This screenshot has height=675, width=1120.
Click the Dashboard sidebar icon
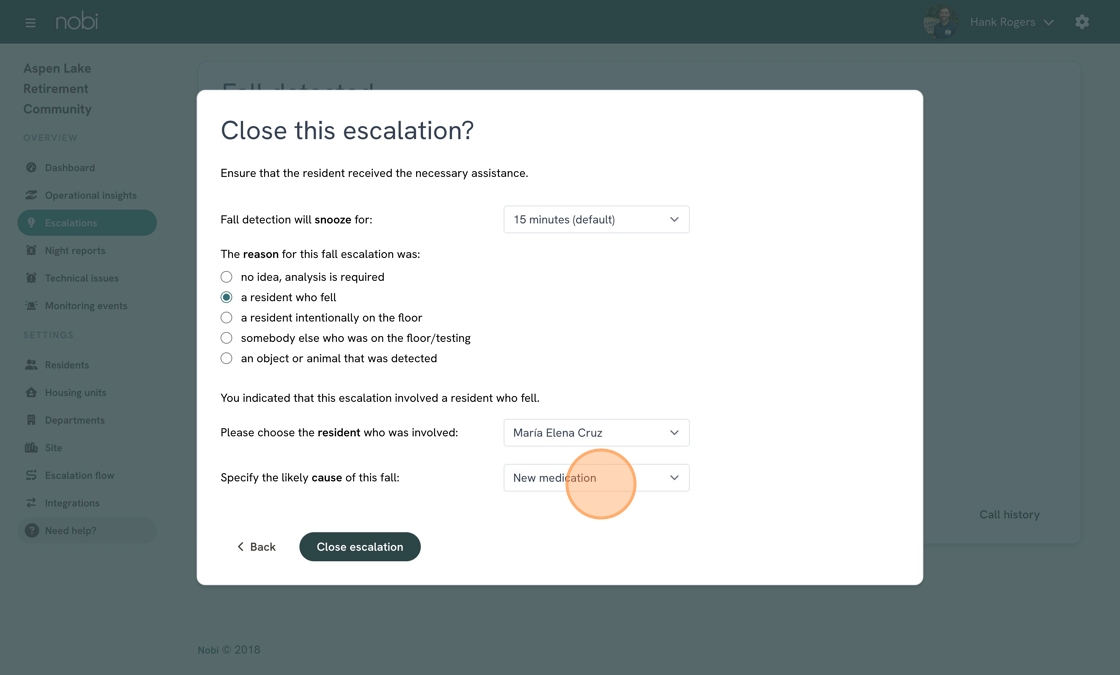[31, 168]
